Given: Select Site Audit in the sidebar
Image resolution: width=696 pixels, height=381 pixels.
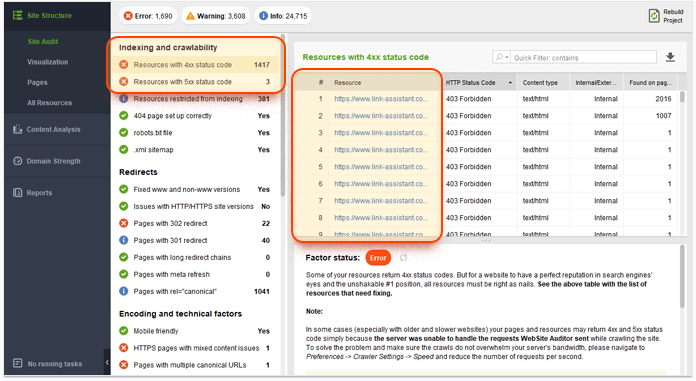Looking at the screenshot, I should click(43, 41).
